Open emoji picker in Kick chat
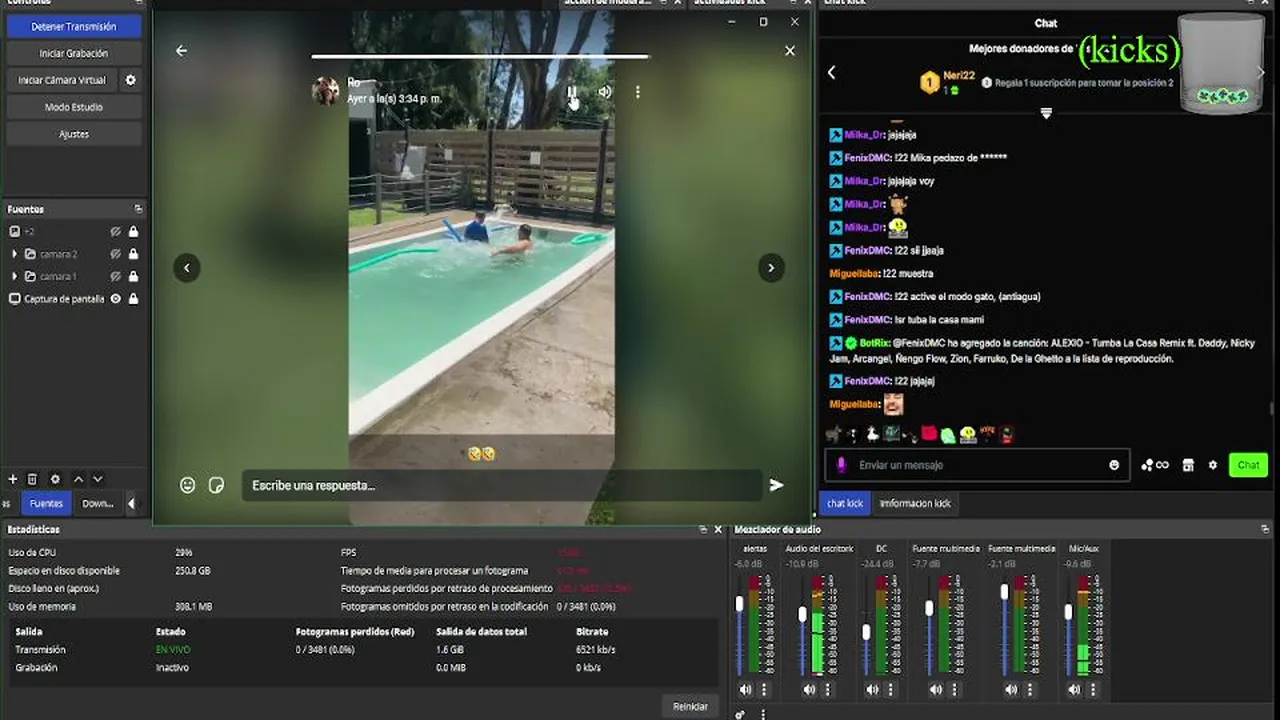 coord(1114,465)
